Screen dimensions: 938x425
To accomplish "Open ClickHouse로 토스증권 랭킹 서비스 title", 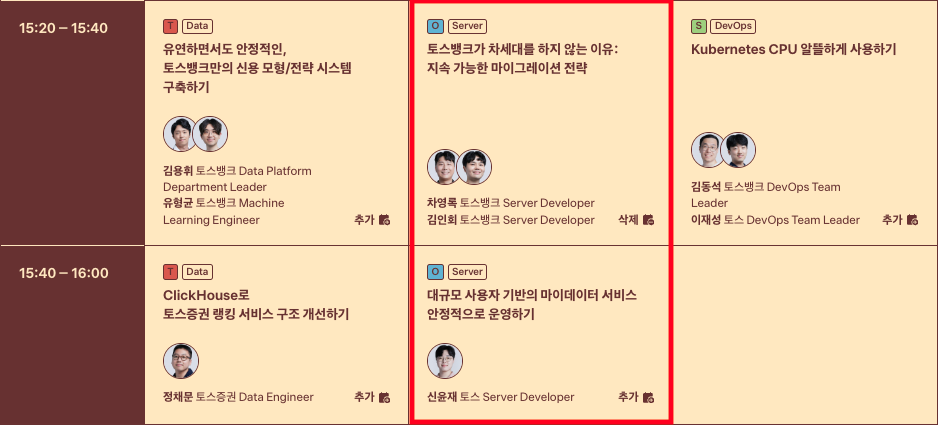I will click(x=256, y=305).
